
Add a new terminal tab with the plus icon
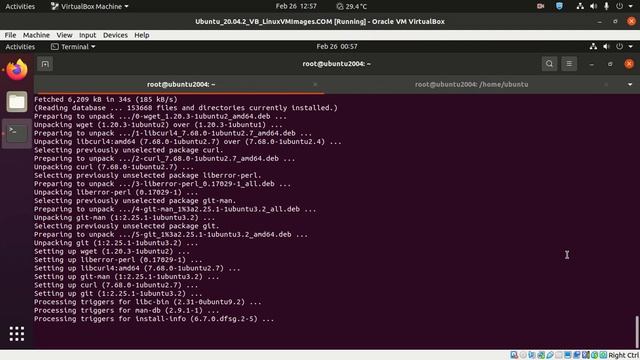tap(45, 64)
